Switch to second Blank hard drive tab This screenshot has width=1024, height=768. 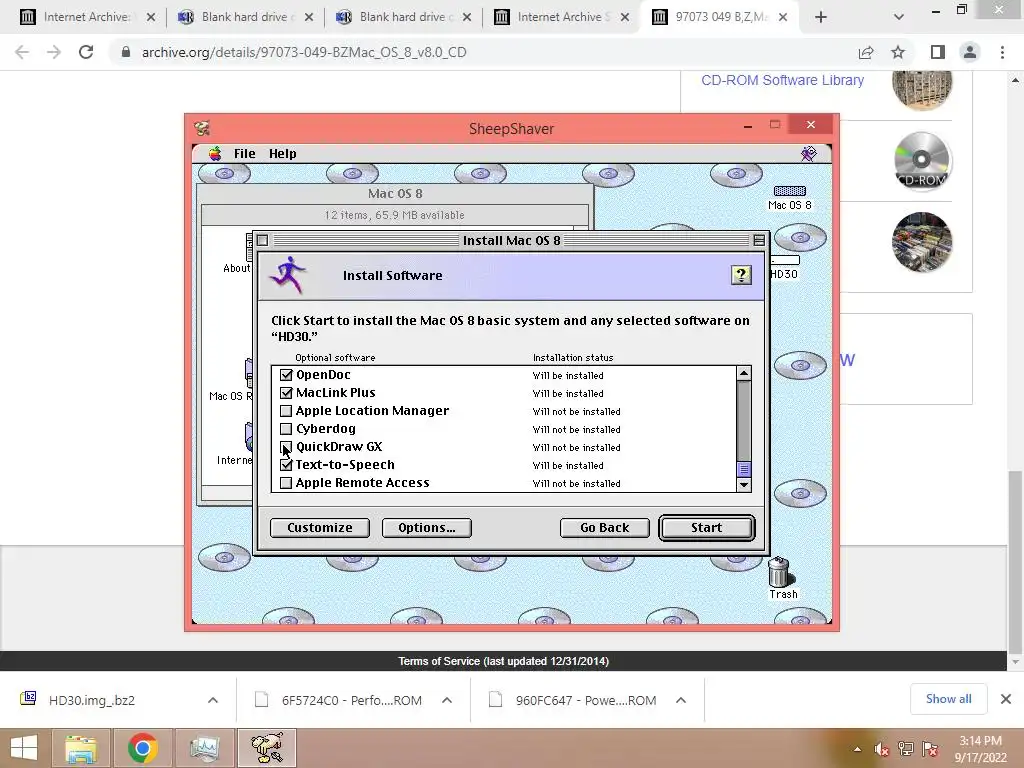coord(402,17)
